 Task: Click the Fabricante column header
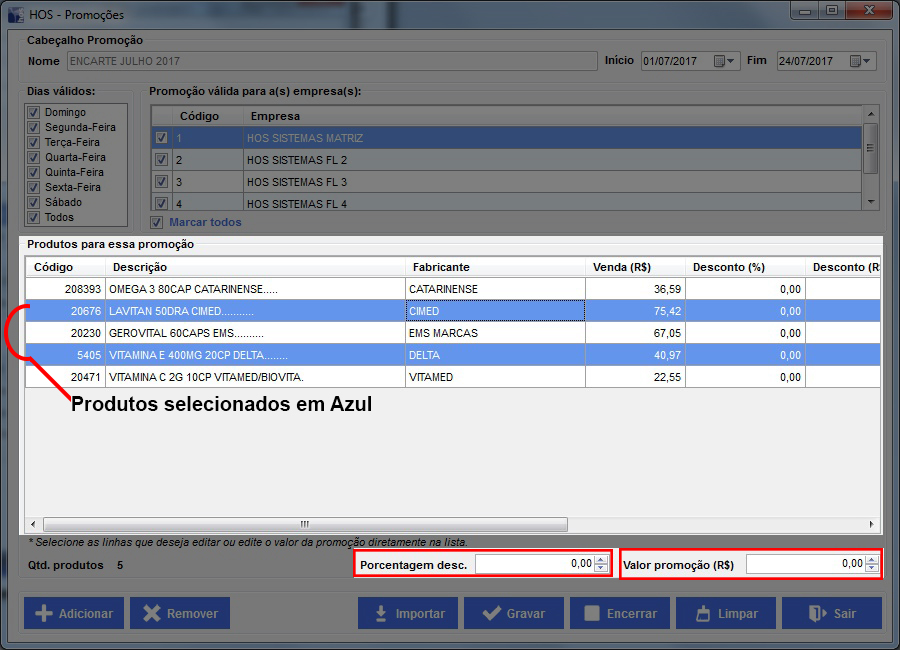[x=495, y=267]
